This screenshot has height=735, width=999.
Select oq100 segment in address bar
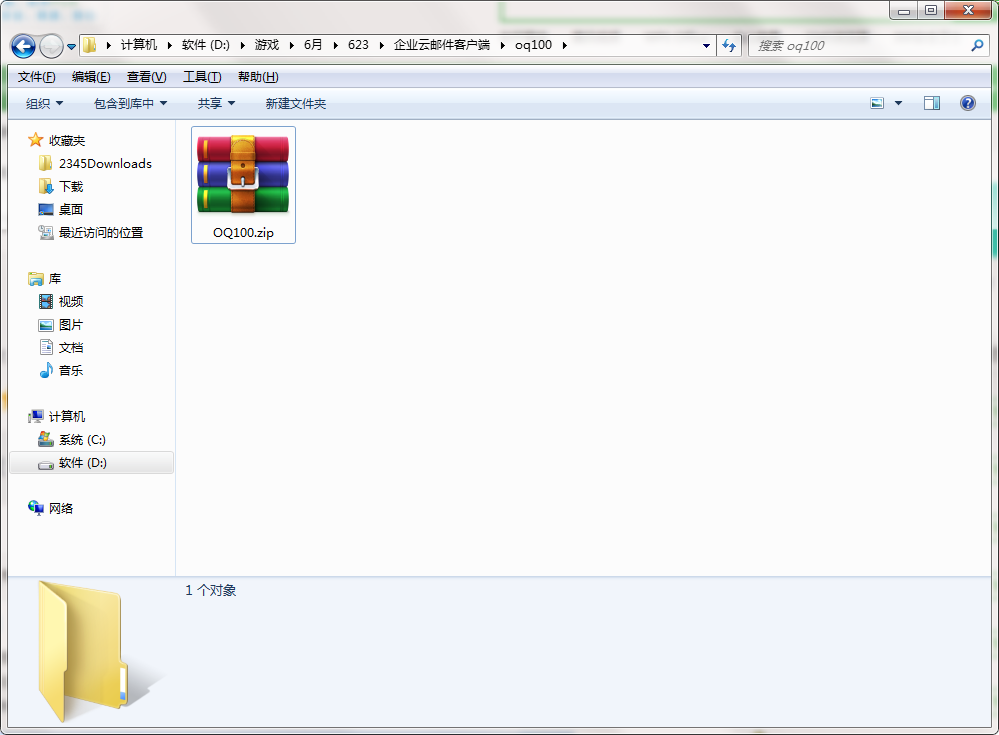coord(533,45)
